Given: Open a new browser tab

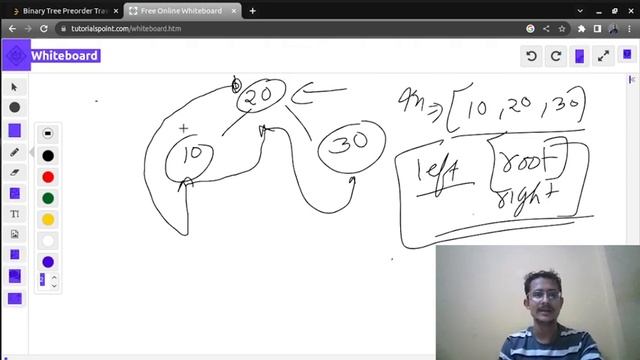Looking at the screenshot, I should [253, 11].
